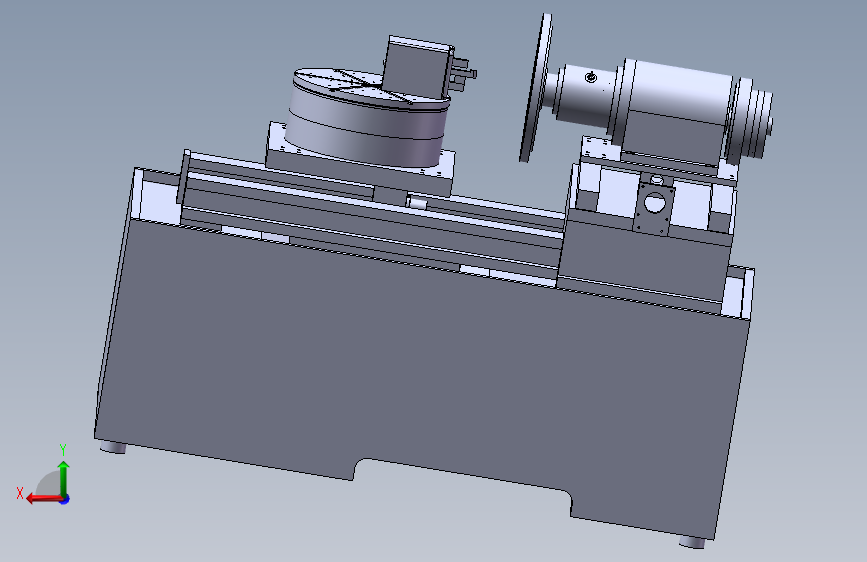Select the large thin faceplate disc
This screenshot has height=562, width=867.
536,89
